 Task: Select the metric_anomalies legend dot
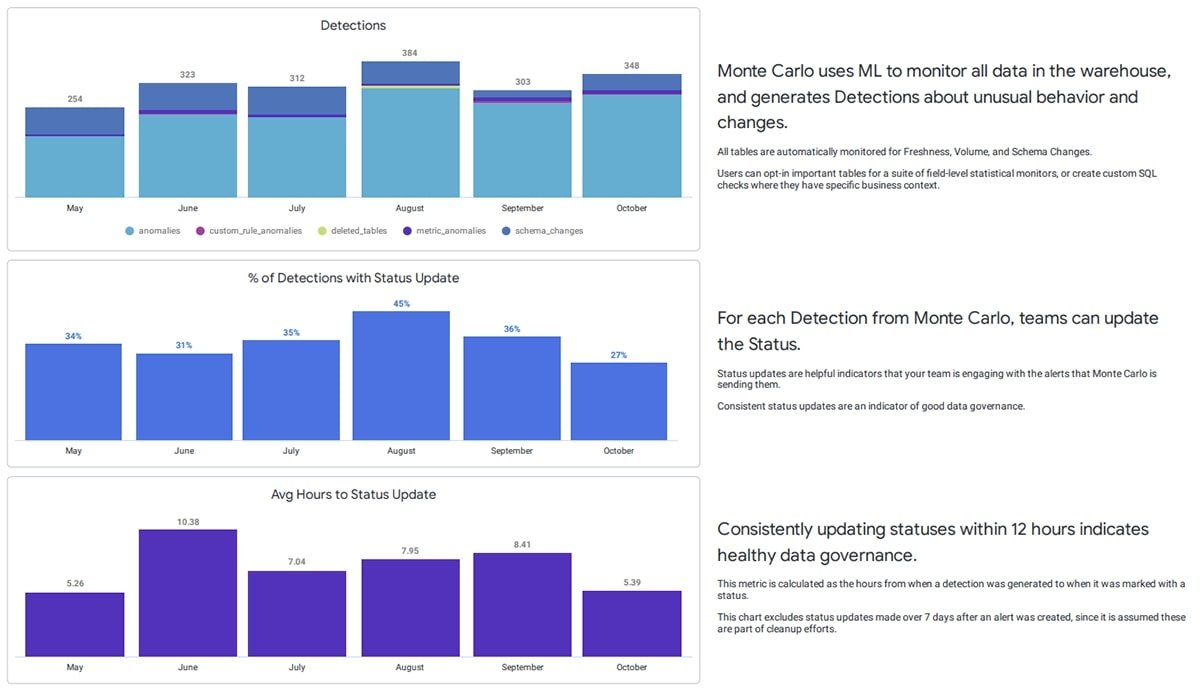(406, 230)
